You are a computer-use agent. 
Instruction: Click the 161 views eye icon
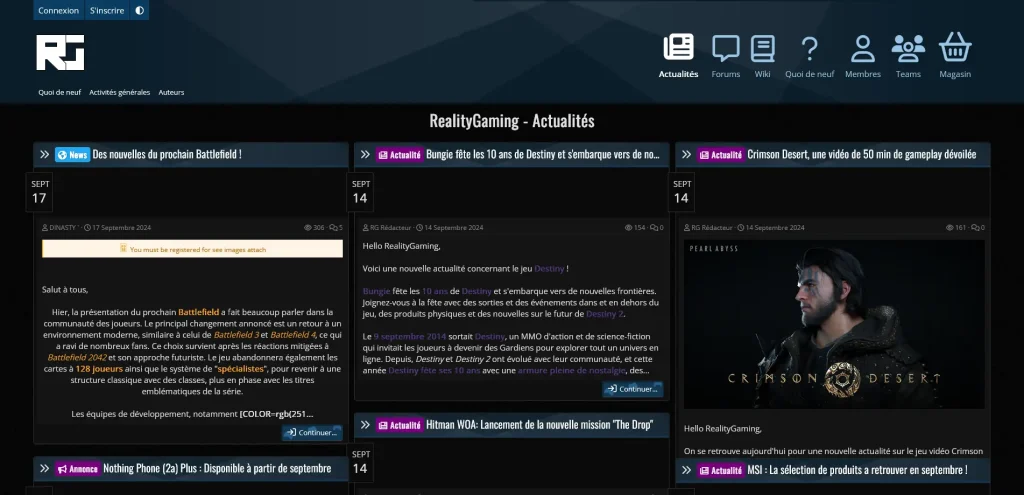click(x=950, y=228)
